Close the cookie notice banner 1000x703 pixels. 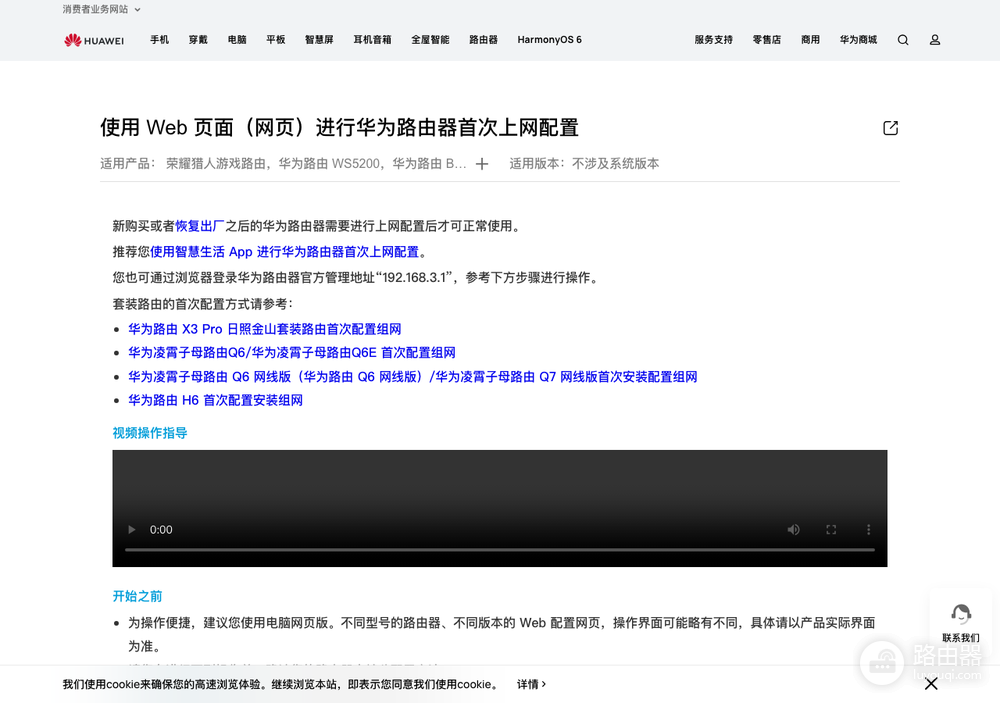(931, 684)
